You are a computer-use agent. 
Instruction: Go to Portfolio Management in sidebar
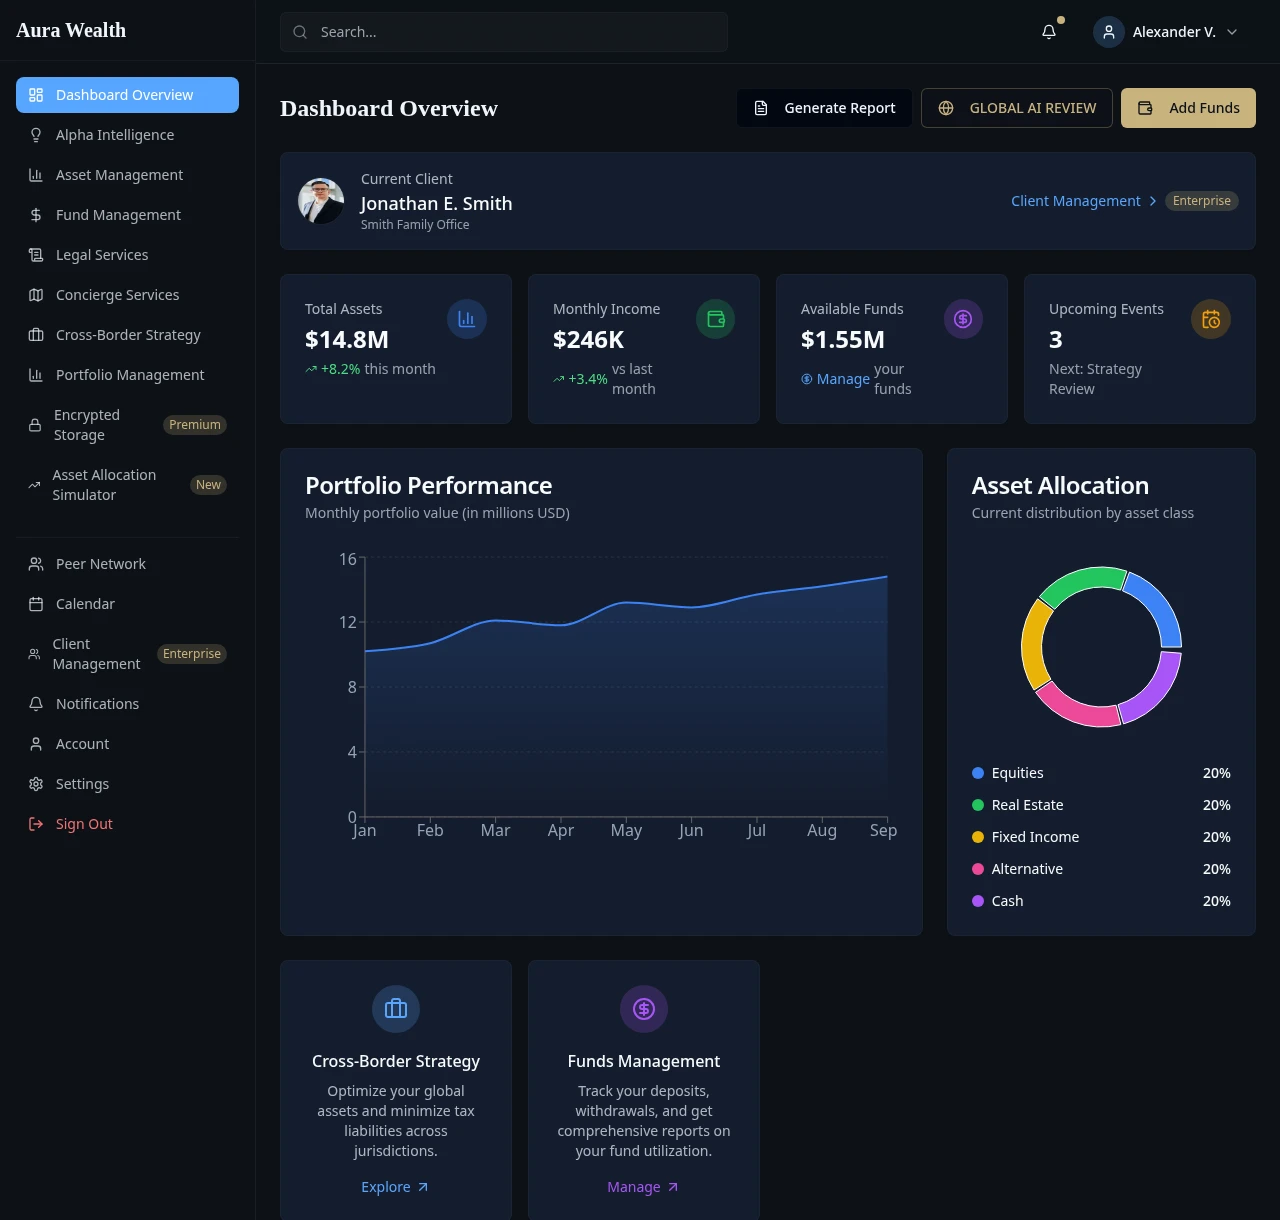127,375
